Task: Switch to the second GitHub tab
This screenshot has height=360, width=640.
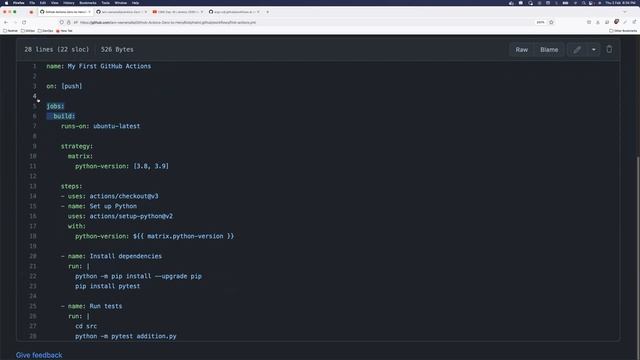Action: coord(121,12)
